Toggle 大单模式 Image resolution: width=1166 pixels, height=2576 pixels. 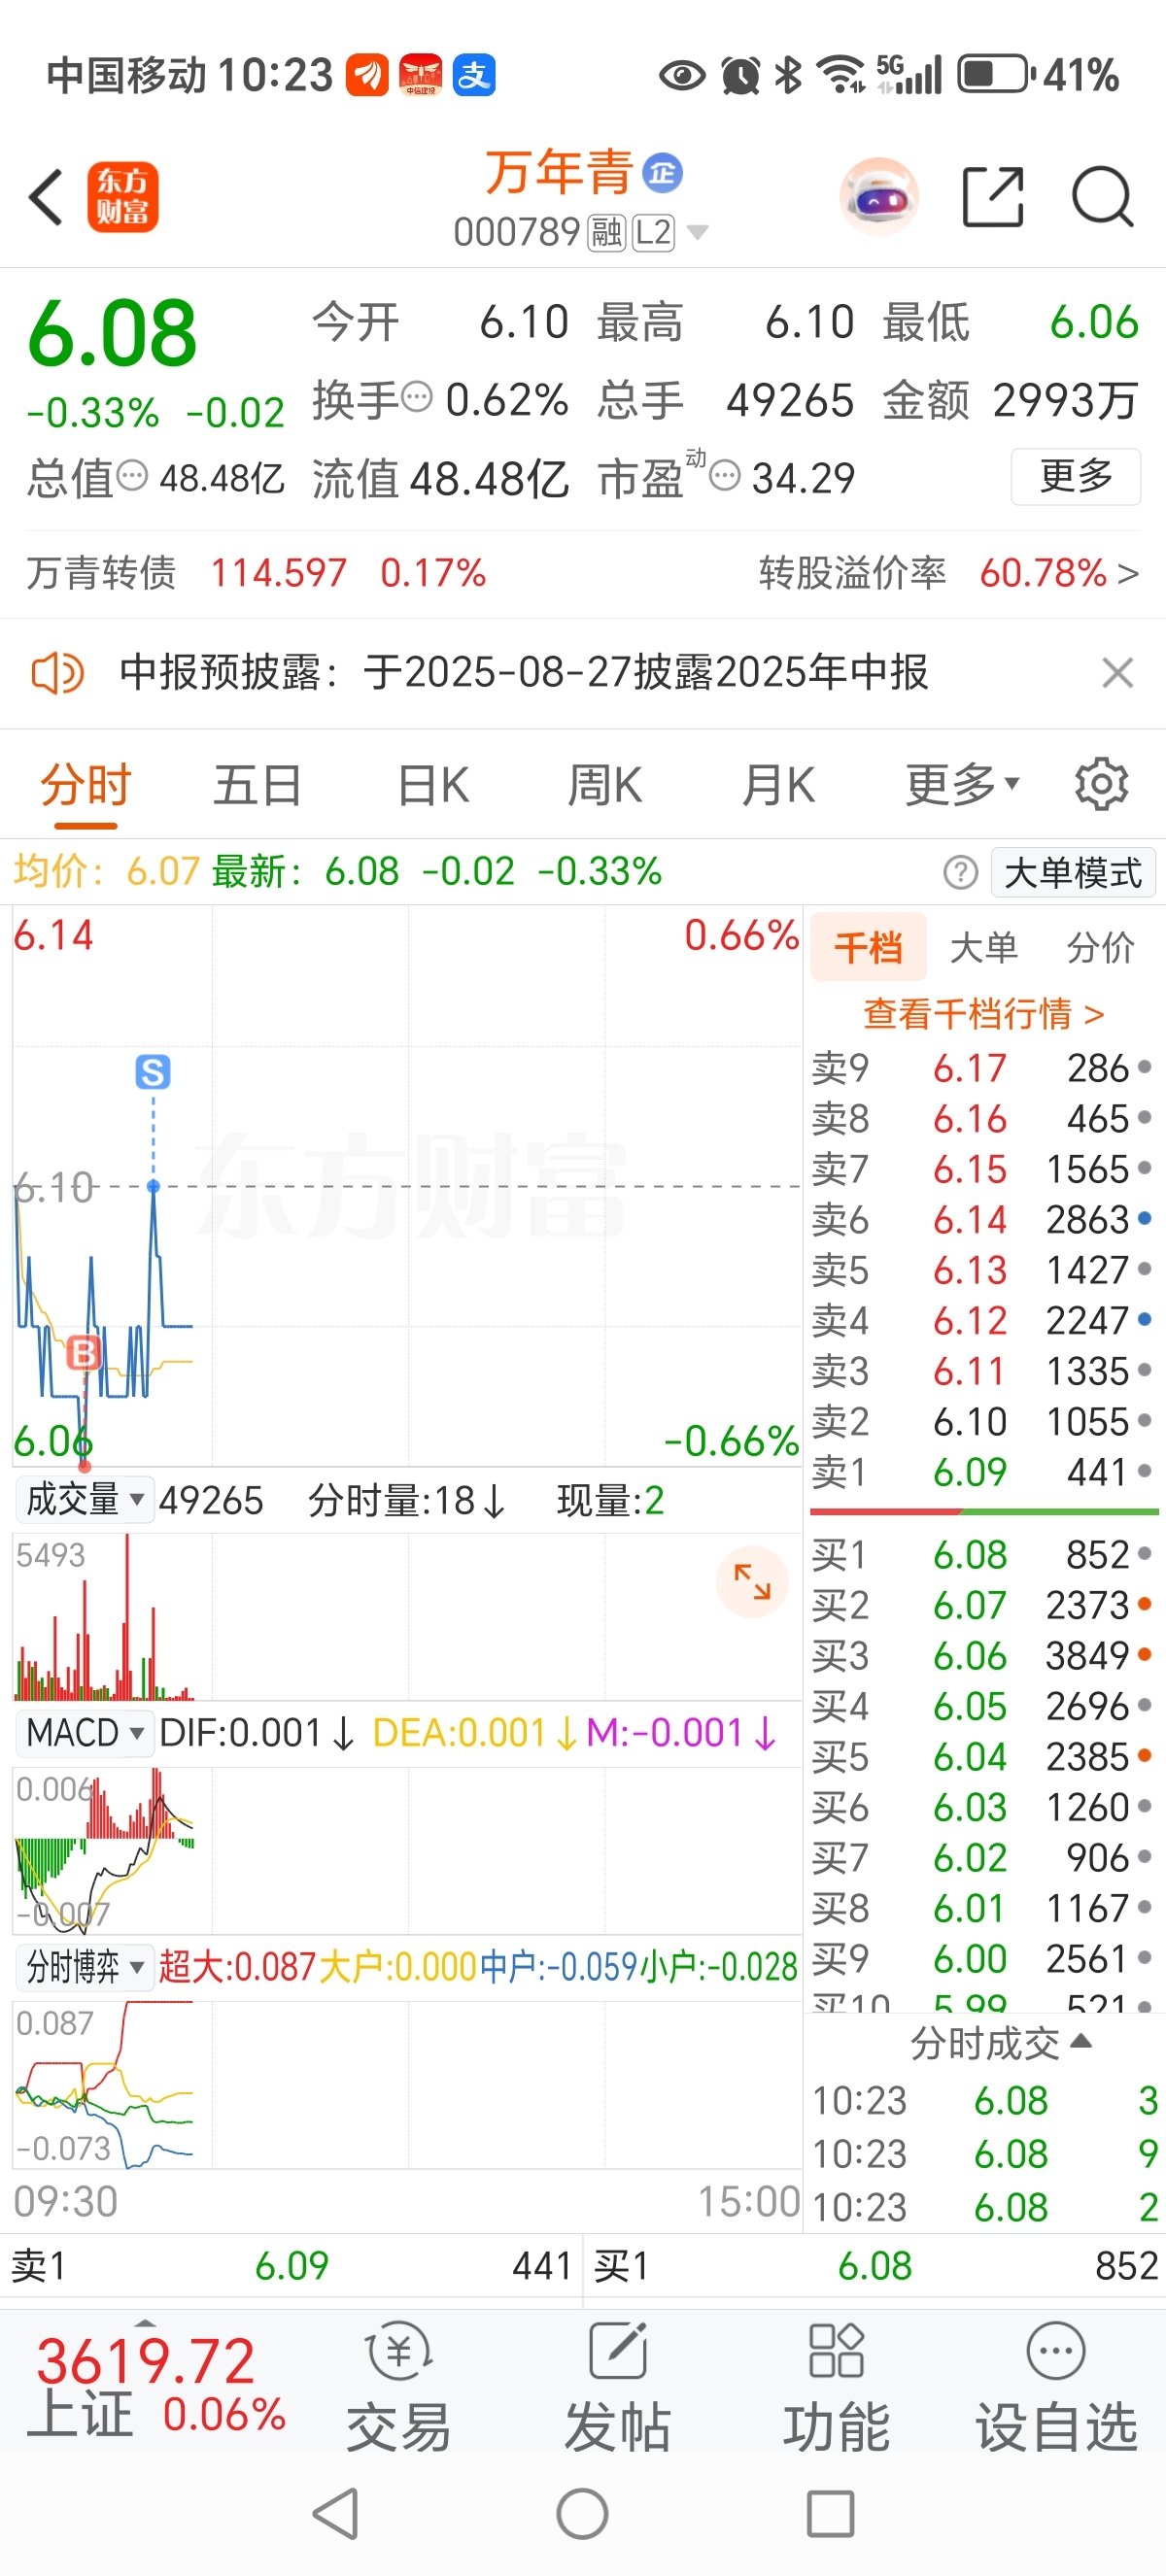point(1073,872)
